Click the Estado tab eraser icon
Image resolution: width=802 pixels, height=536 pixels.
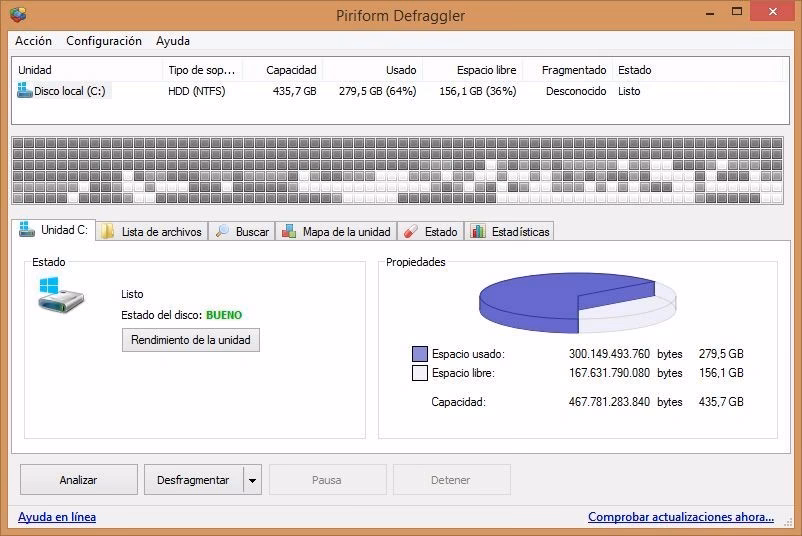tap(410, 231)
